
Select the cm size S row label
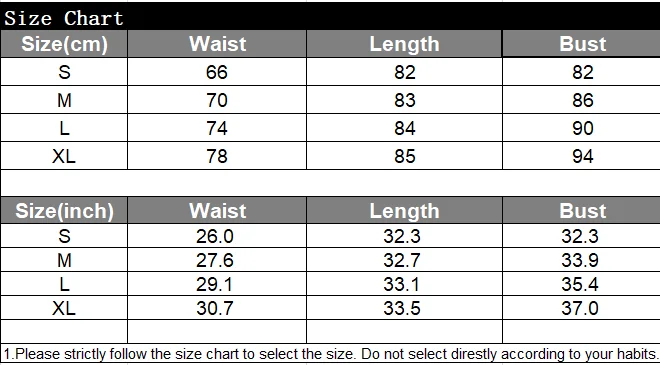coord(64,72)
